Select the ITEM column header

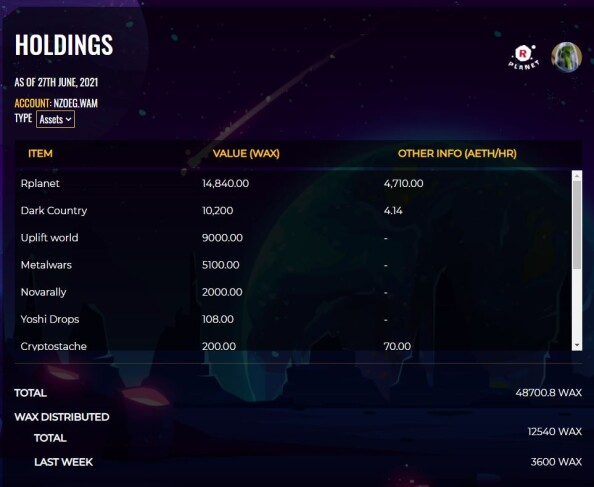[x=40, y=153]
